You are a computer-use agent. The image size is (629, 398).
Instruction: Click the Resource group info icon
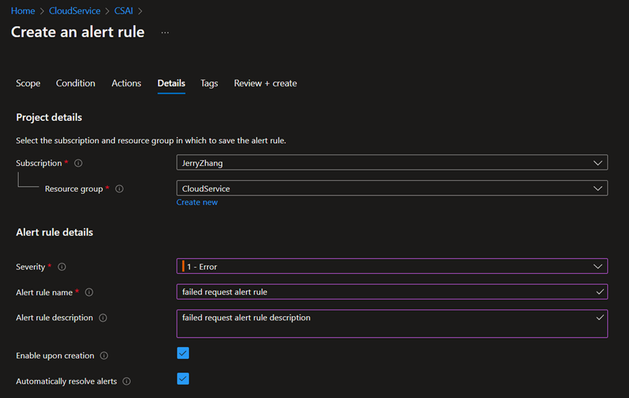click(x=120, y=189)
